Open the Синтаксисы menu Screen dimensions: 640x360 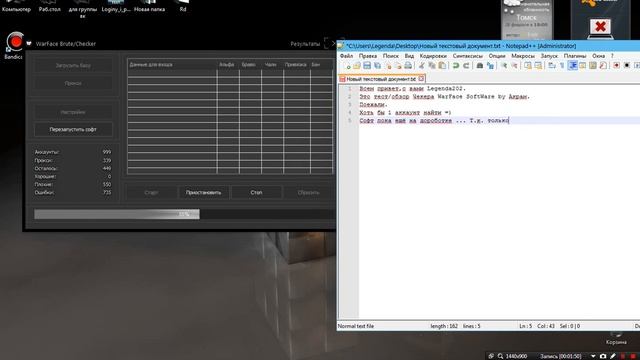[x=467, y=56]
